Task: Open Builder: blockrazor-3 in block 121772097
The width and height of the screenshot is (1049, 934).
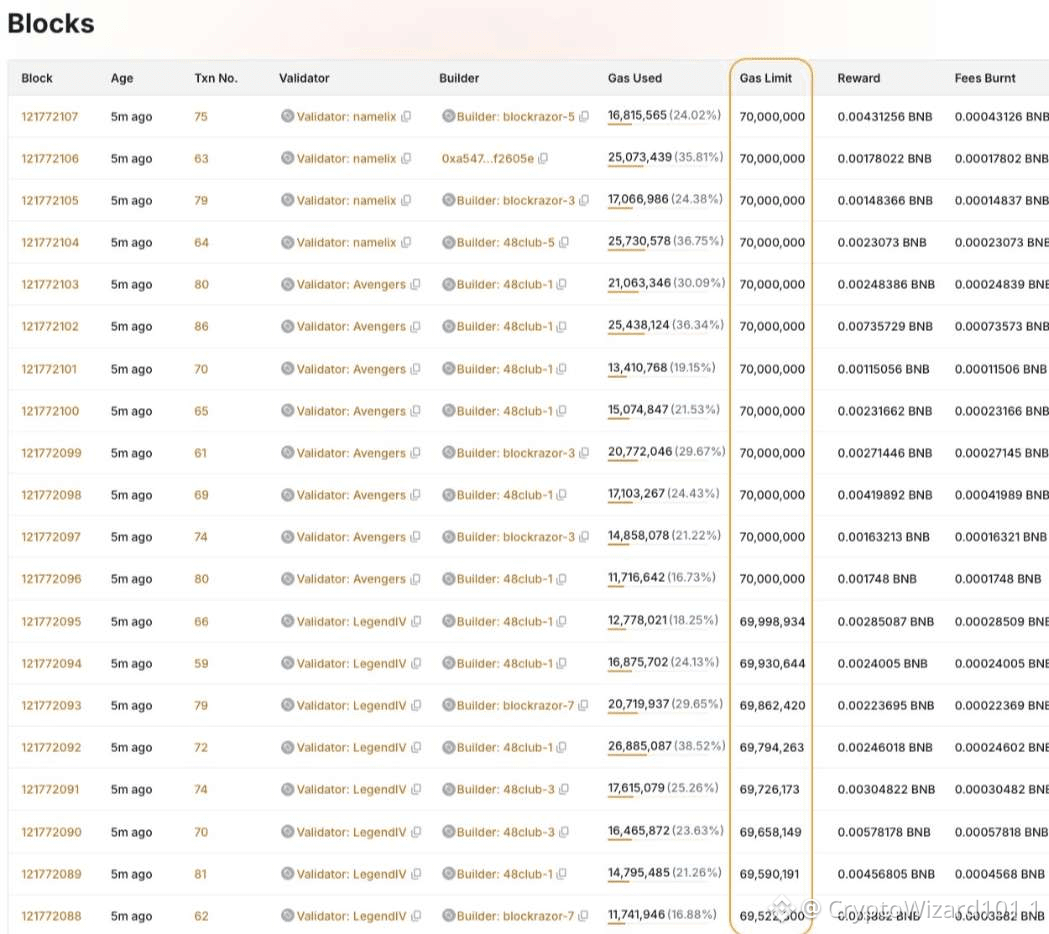Action: click(516, 537)
